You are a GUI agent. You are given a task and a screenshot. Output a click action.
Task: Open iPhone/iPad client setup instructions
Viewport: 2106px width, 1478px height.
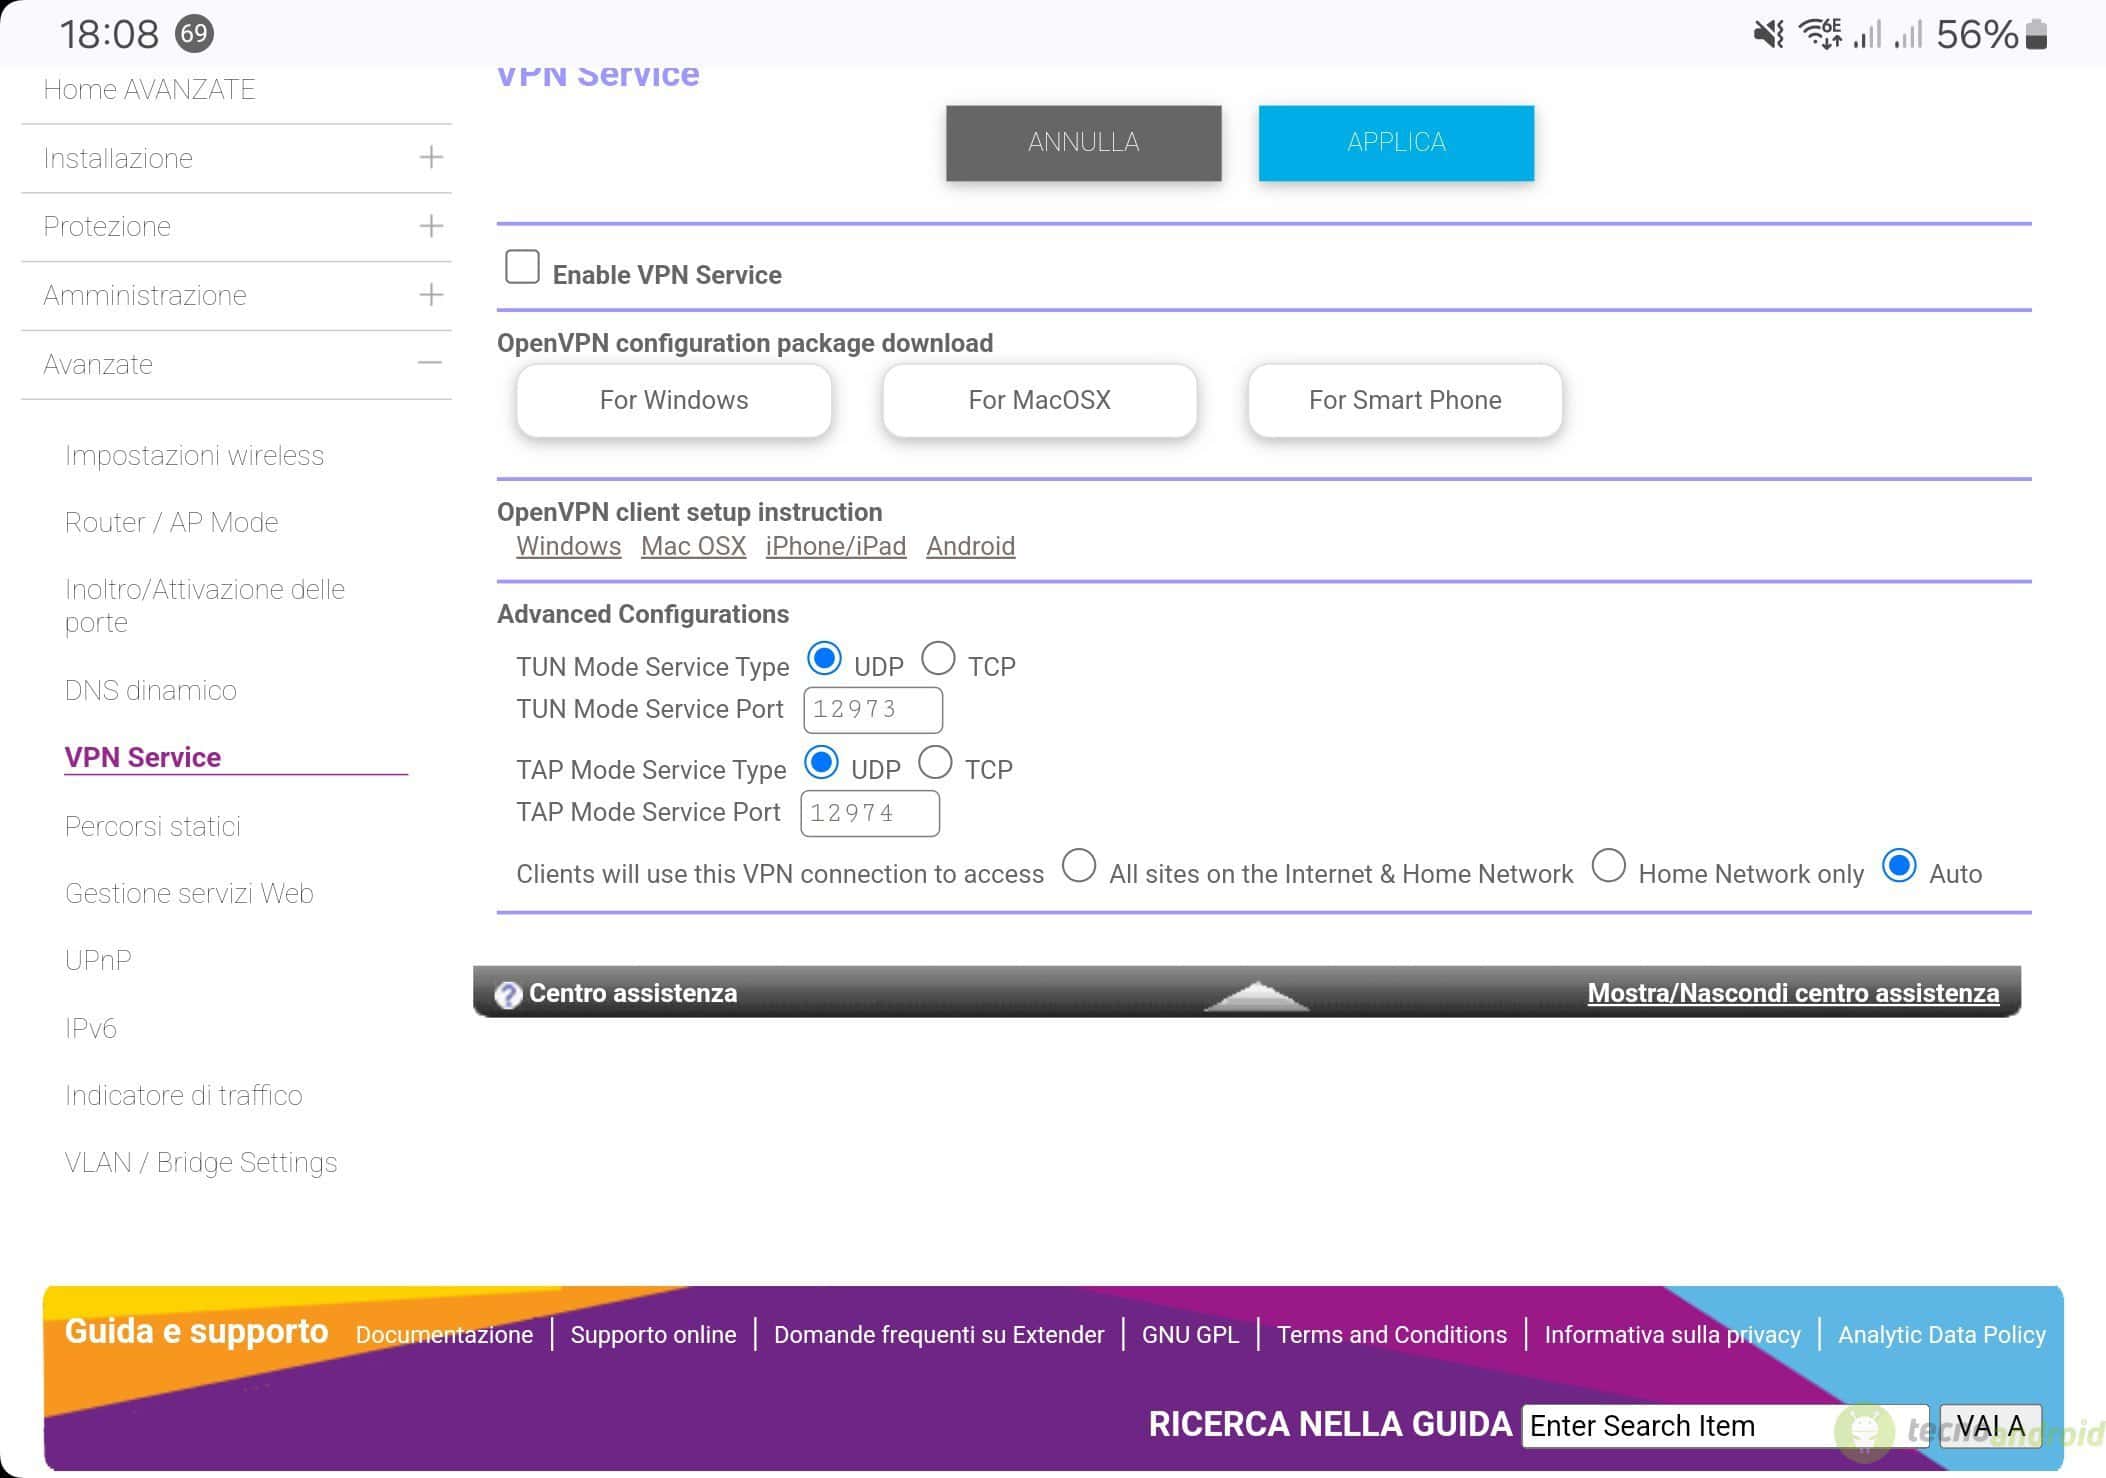[x=836, y=547]
